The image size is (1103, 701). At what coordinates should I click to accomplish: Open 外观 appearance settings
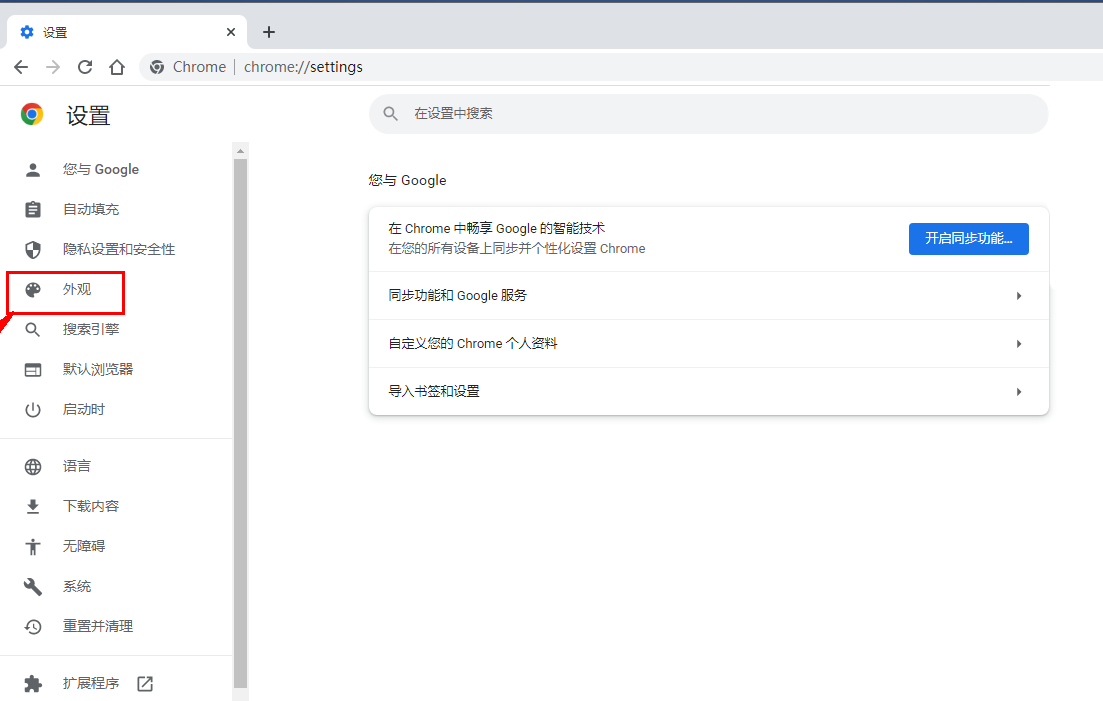(x=77, y=290)
